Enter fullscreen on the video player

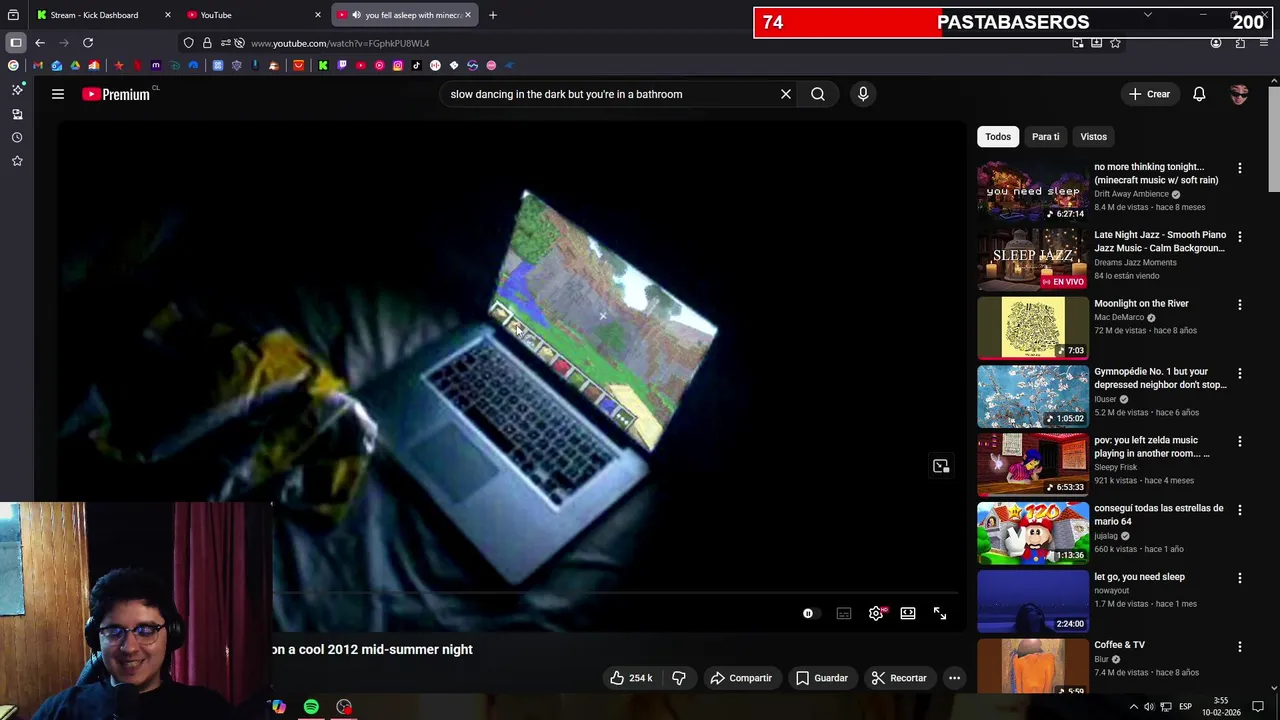940,613
